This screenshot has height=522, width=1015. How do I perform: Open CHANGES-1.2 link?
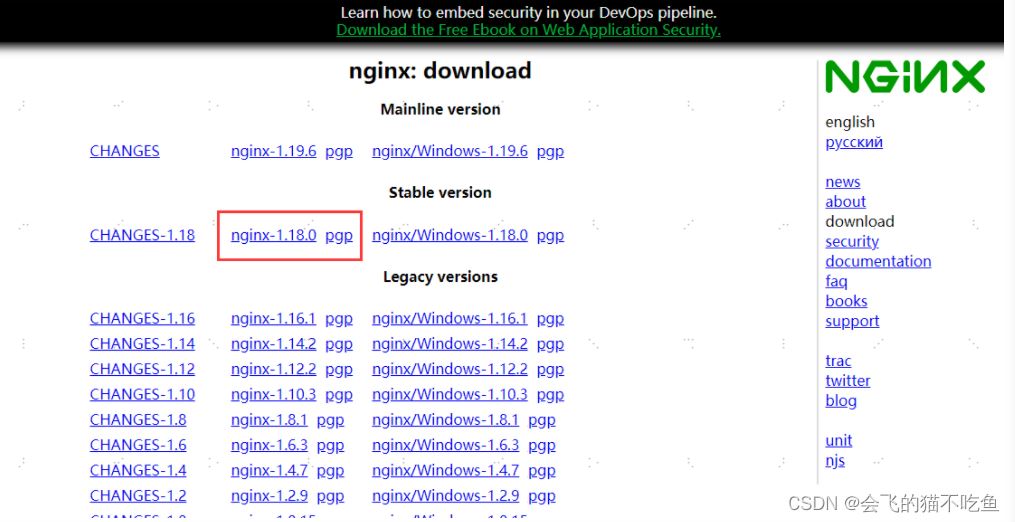coord(138,495)
